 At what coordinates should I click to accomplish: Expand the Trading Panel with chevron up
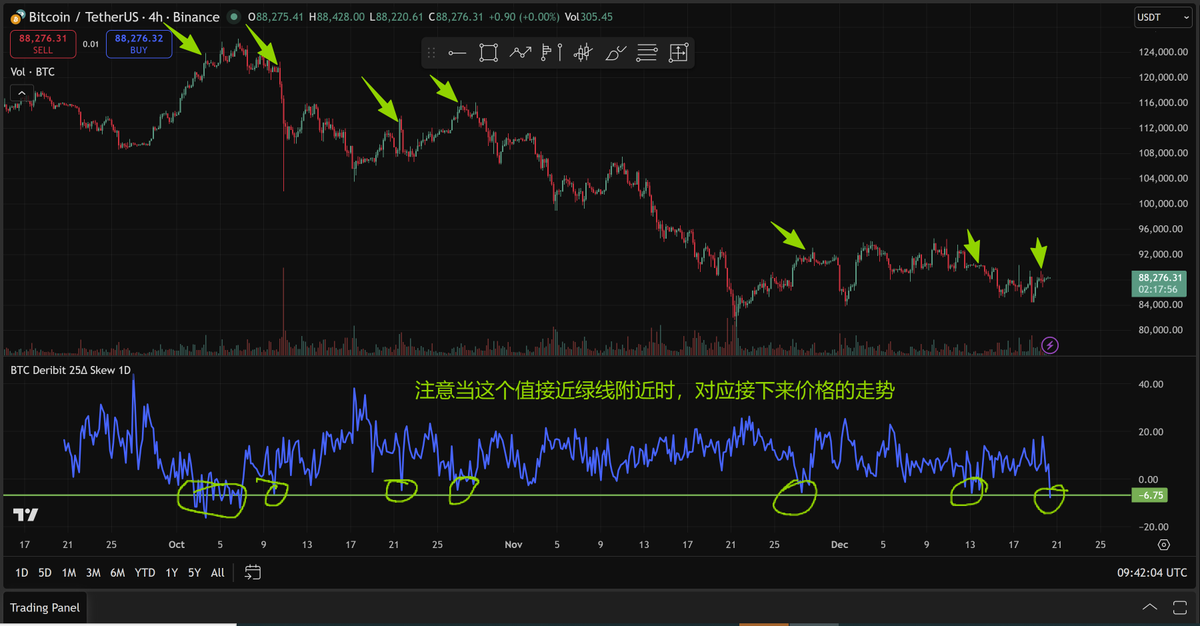pyautogui.click(x=1150, y=607)
